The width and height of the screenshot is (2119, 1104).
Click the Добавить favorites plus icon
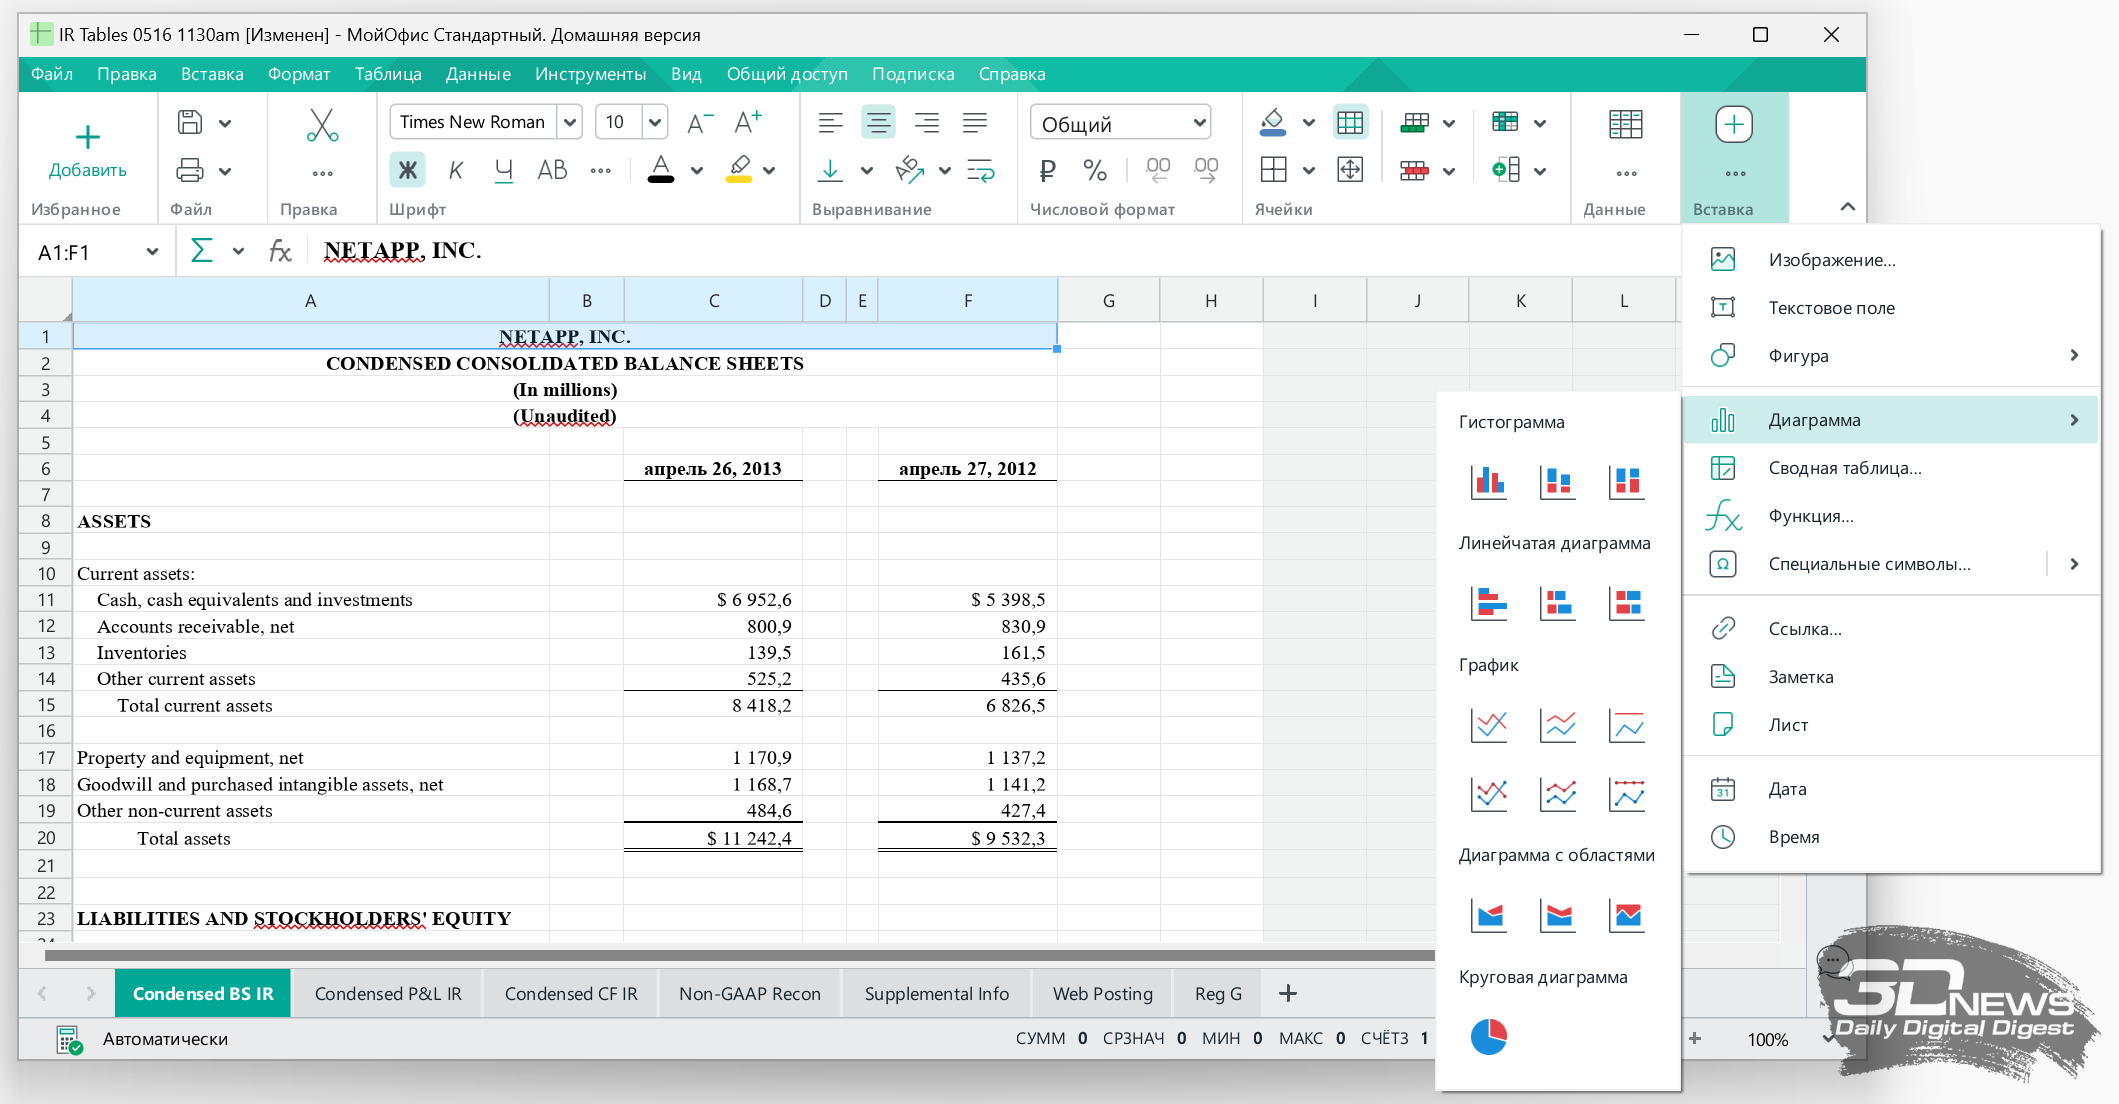click(88, 137)
